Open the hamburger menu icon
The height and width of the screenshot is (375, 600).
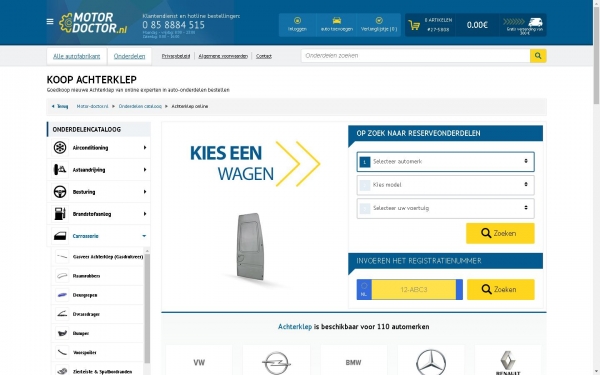point(50,22)
